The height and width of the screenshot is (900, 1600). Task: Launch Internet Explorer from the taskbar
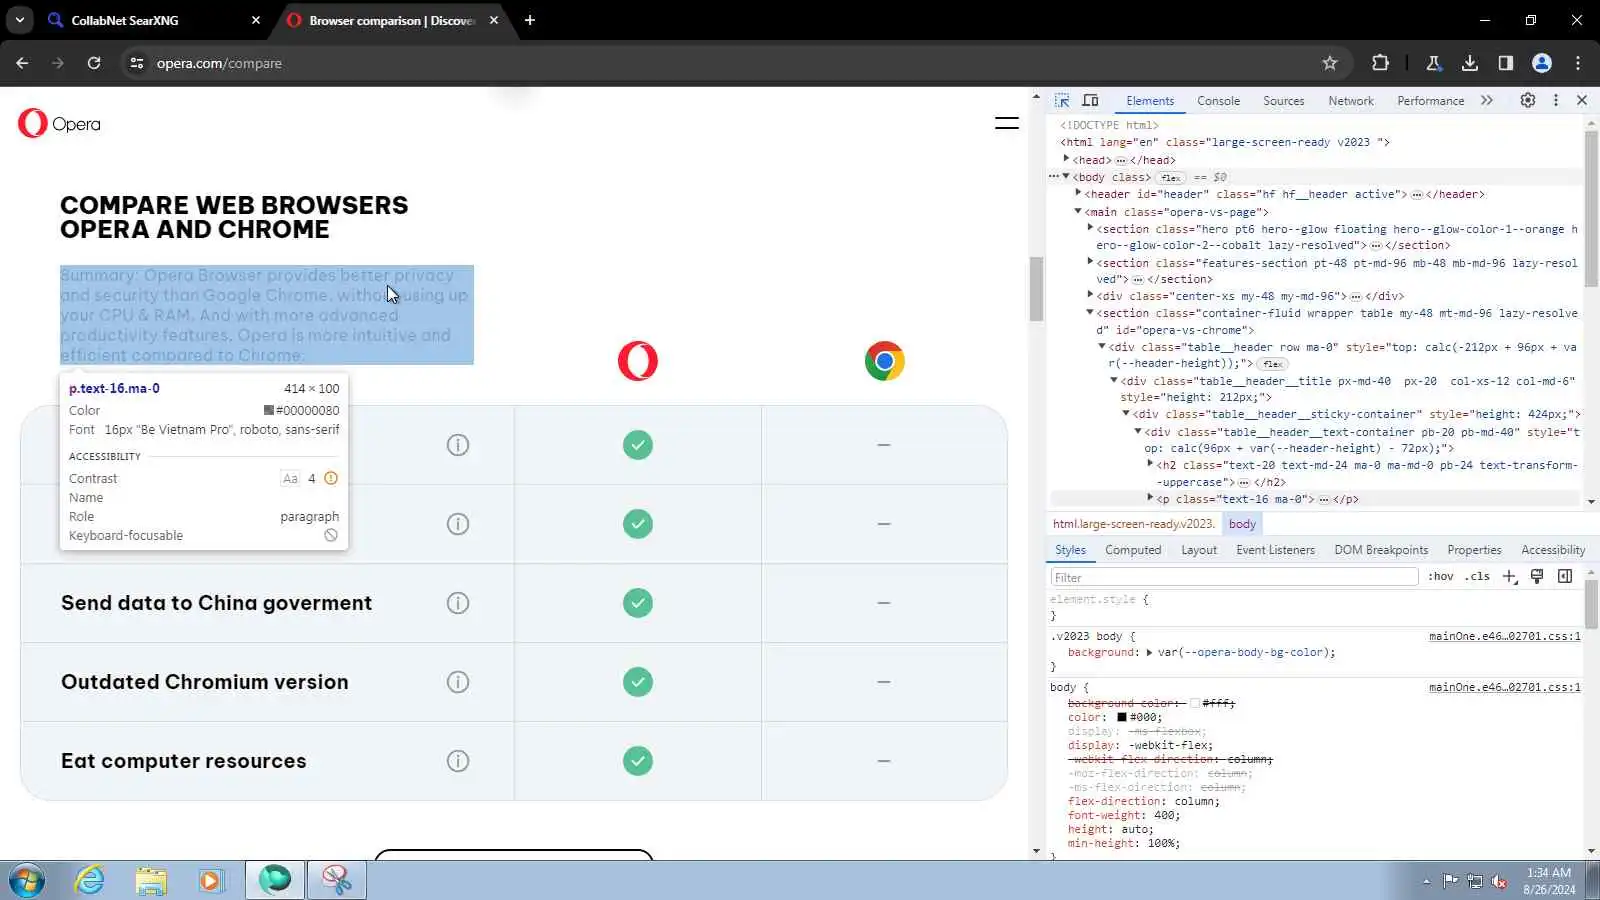click(x=90, y=881)
